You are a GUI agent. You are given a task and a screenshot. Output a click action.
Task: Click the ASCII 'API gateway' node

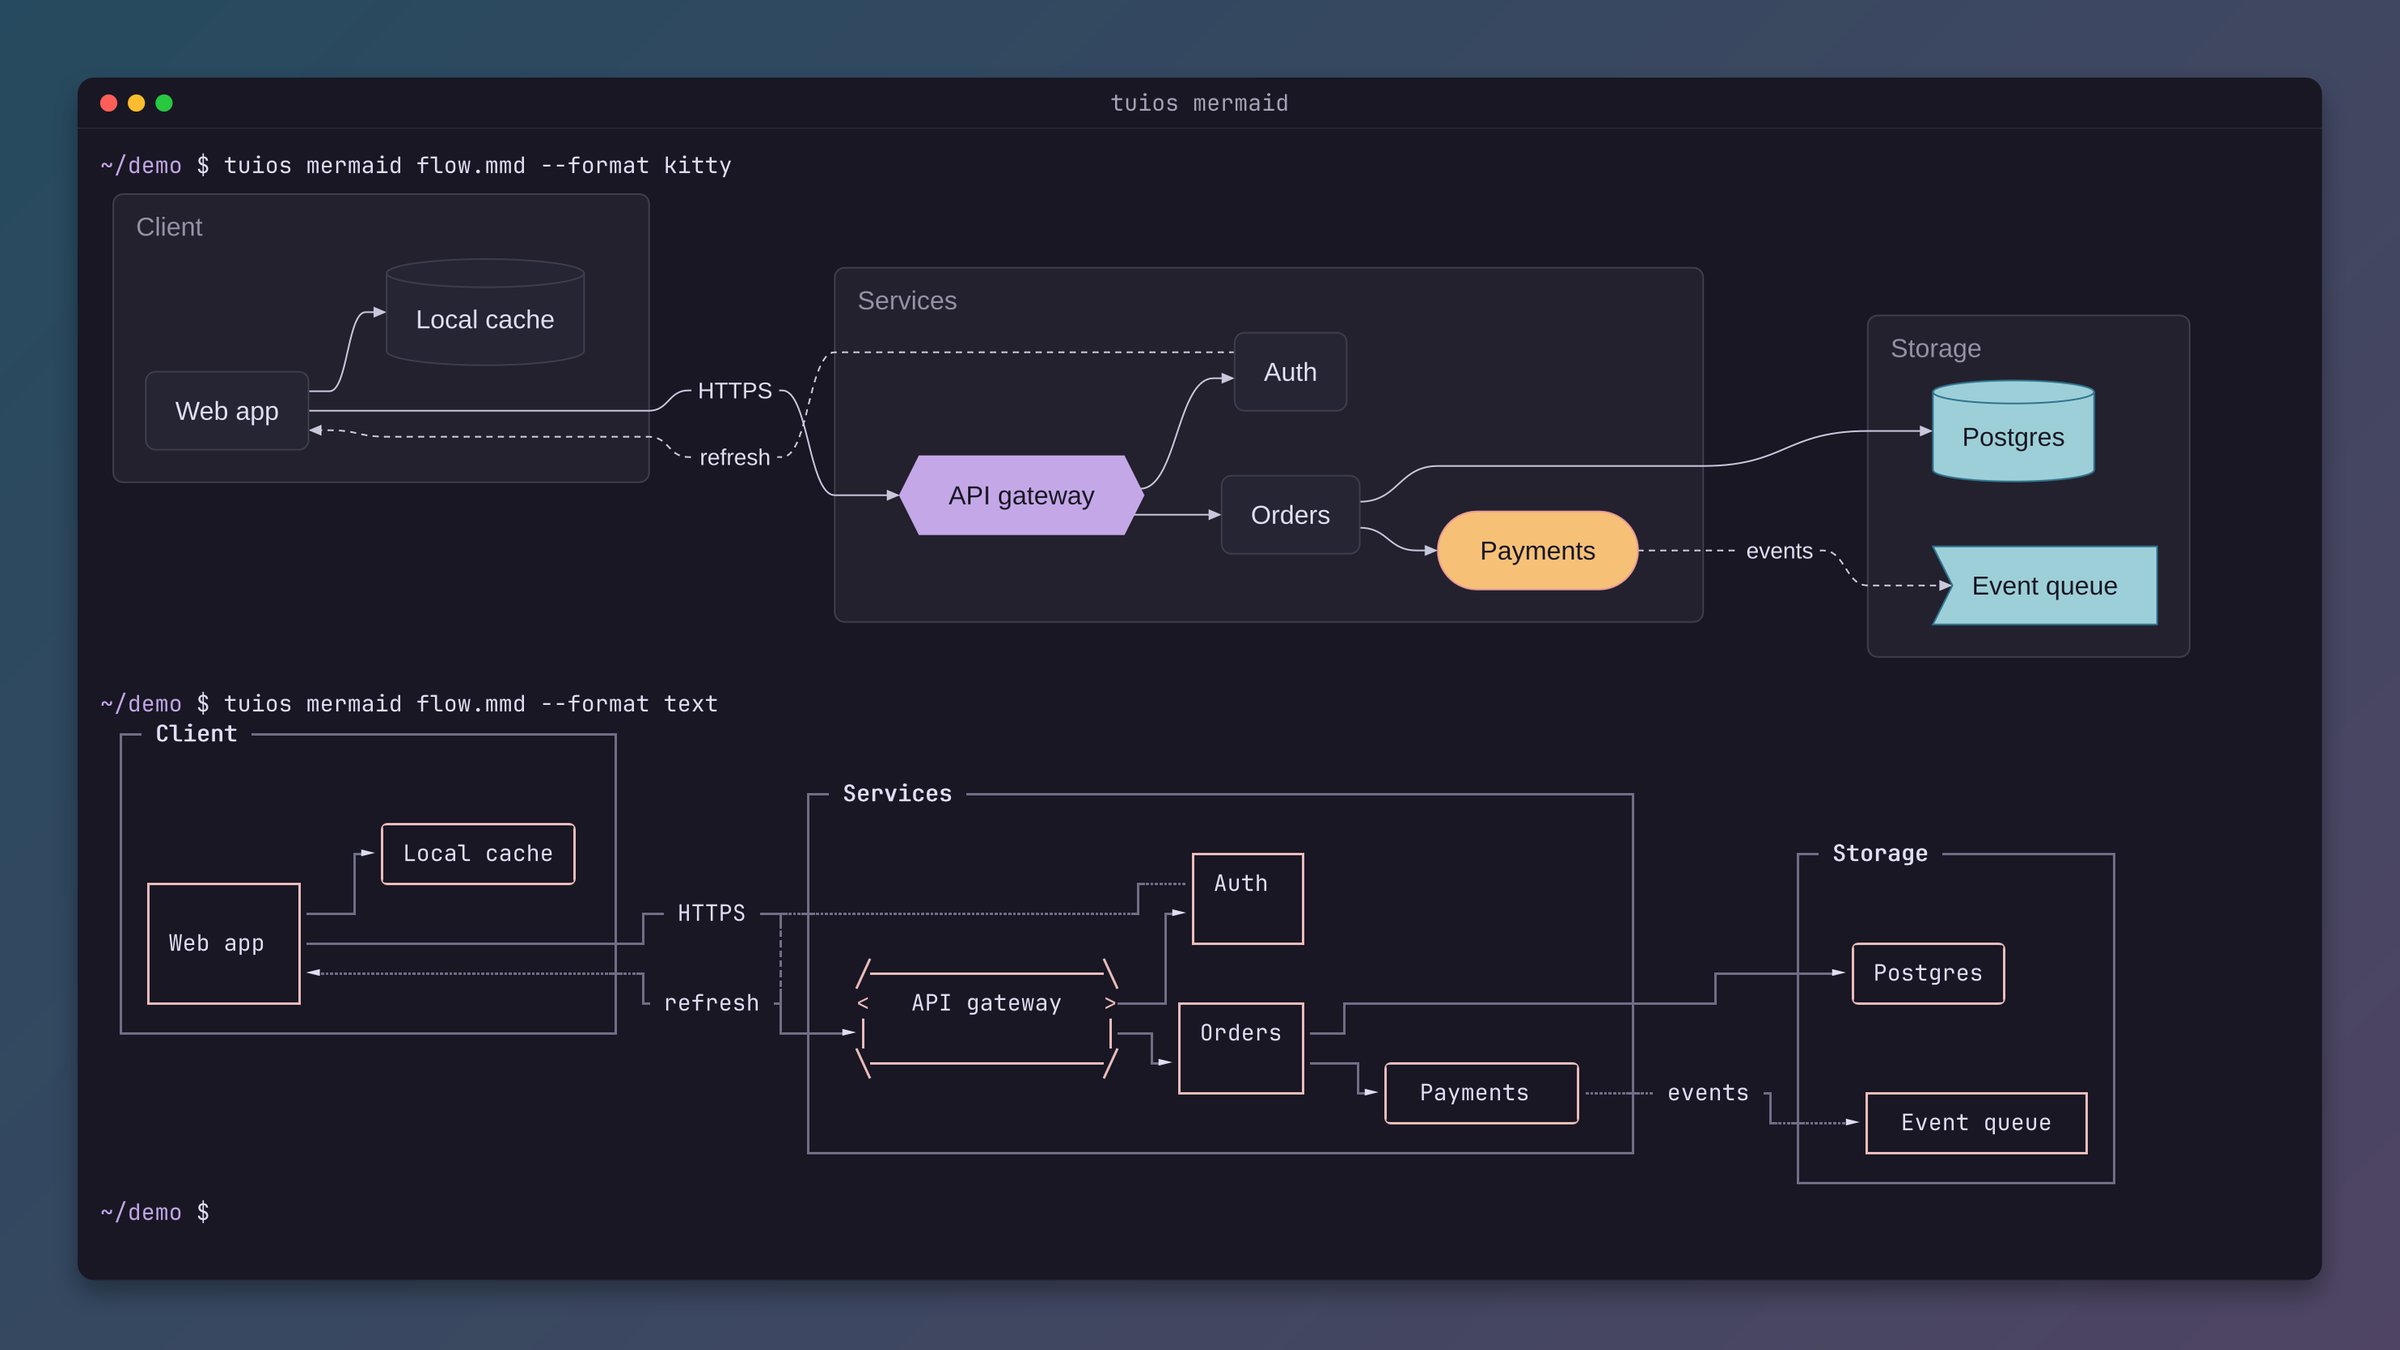[987, 1018]
